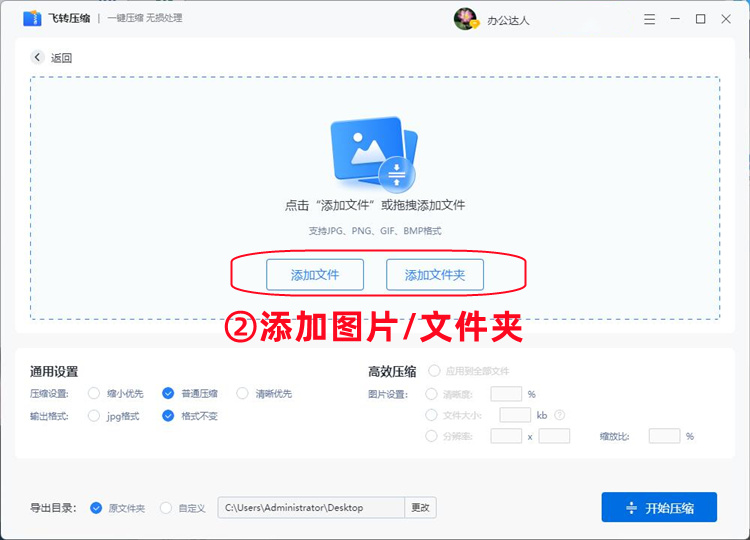Click the 添加文件夹 button
This screenshot has width=750, height=540.
[x=435, y=275]
